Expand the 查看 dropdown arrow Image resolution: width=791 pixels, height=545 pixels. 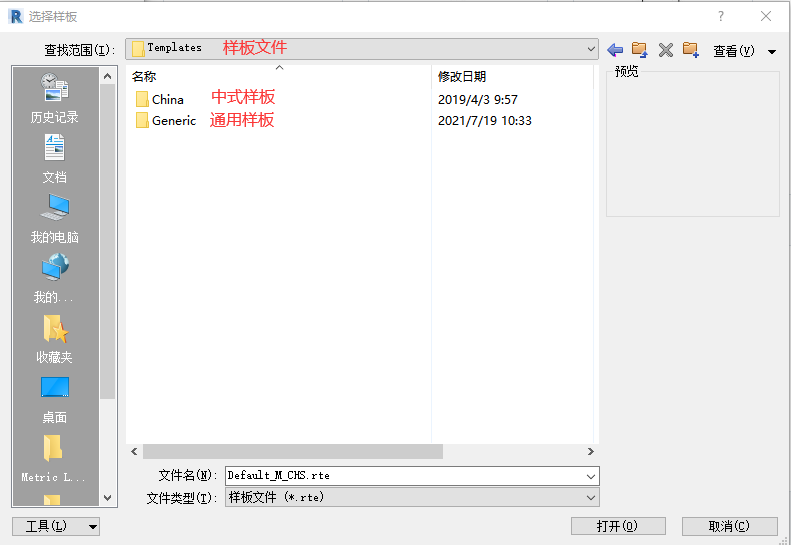point(772,51)
